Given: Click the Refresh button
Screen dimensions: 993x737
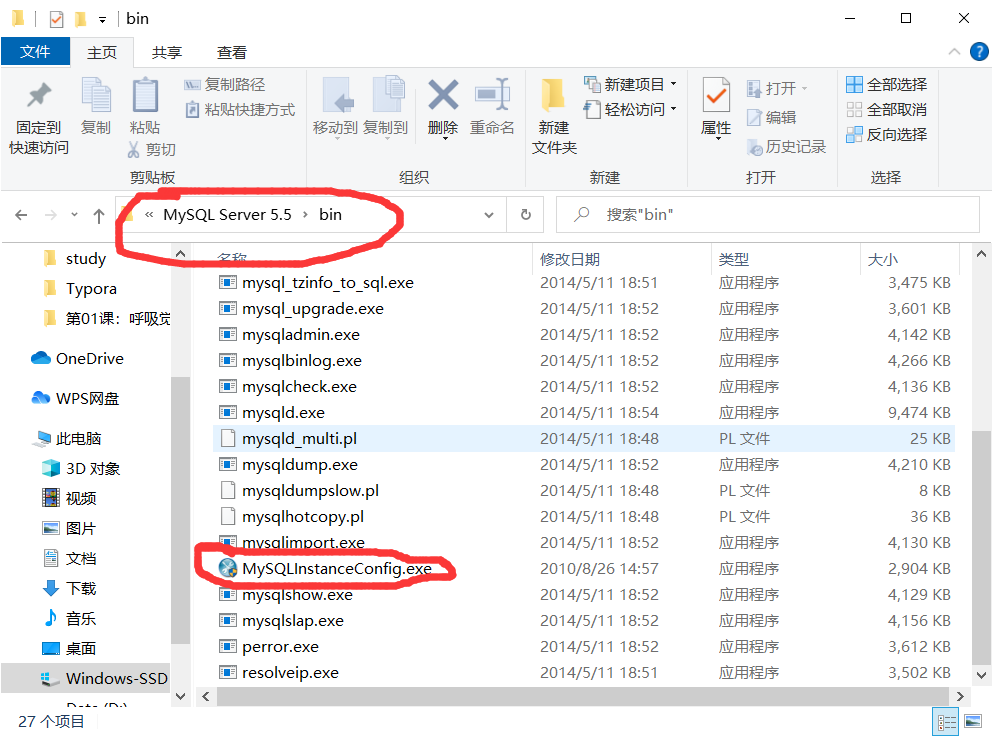Looking at the screenshot, I should 526,215.
